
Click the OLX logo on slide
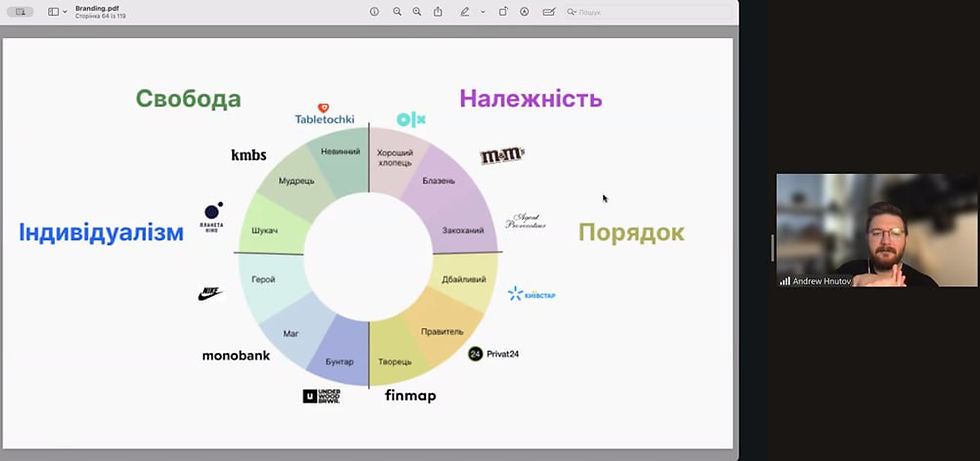pos(411,119)
